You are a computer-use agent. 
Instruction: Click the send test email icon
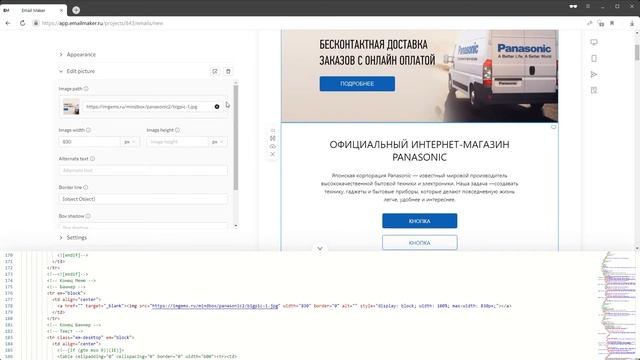594,74
